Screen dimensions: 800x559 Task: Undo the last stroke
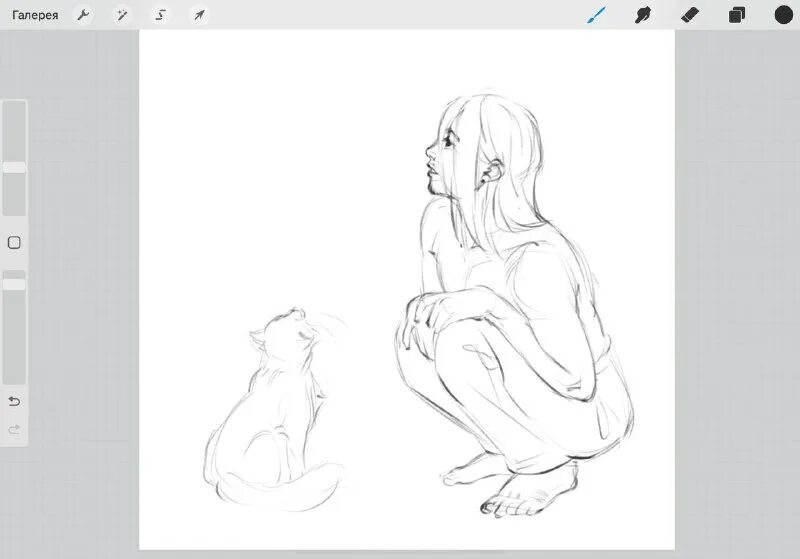(14, 401)
